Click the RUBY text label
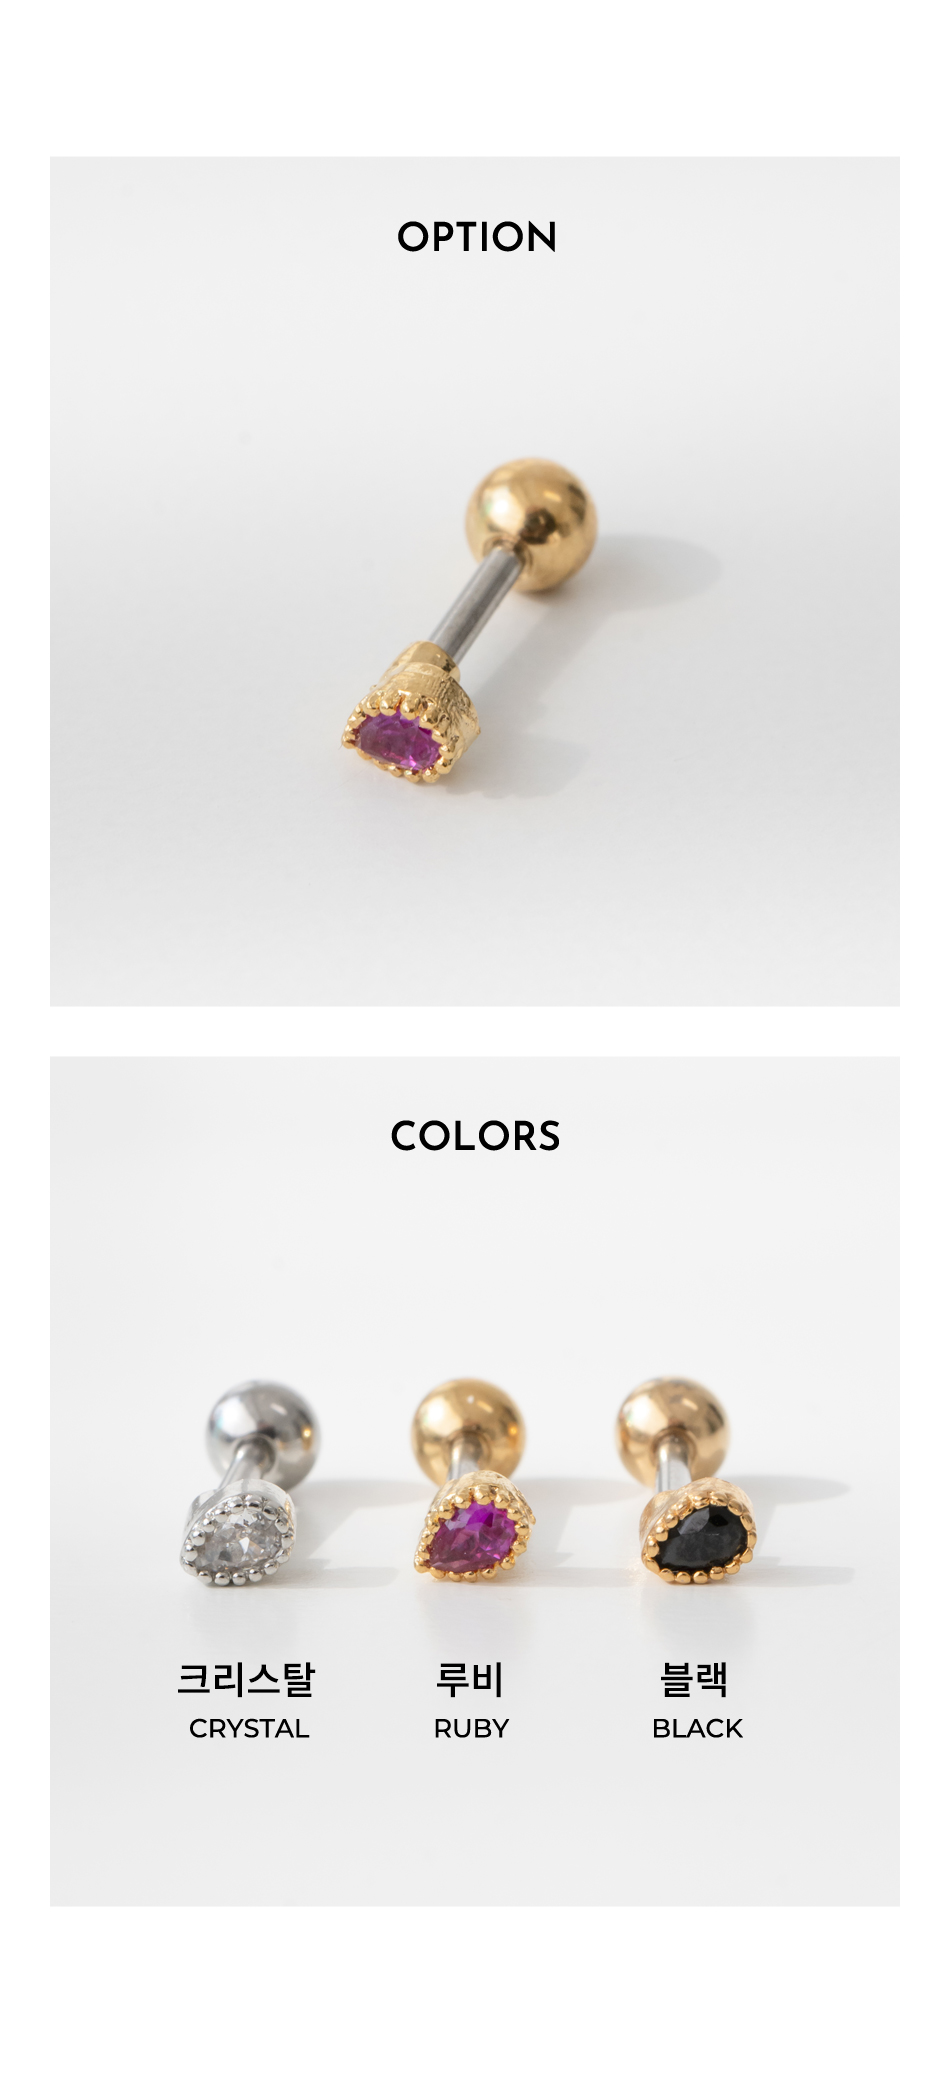The image size is (950, 2096). (x=471, y=1729)
